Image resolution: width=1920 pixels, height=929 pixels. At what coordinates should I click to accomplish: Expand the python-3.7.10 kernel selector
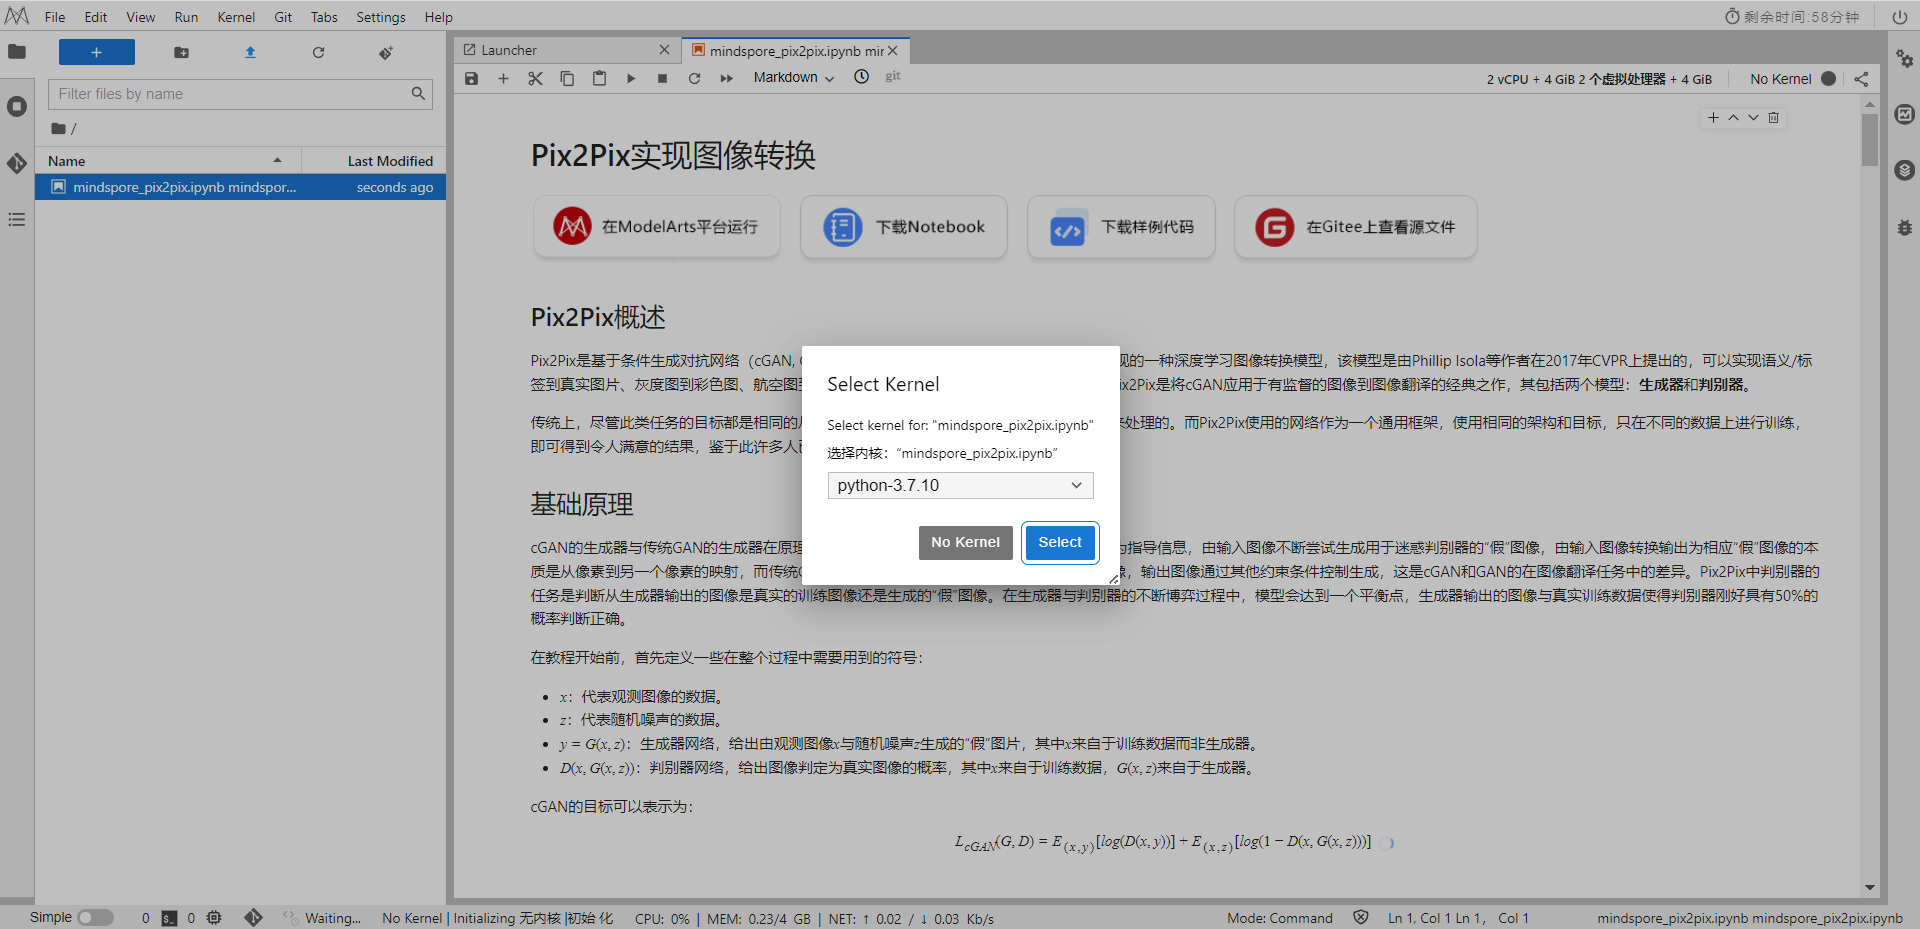[x=959, y=485]
